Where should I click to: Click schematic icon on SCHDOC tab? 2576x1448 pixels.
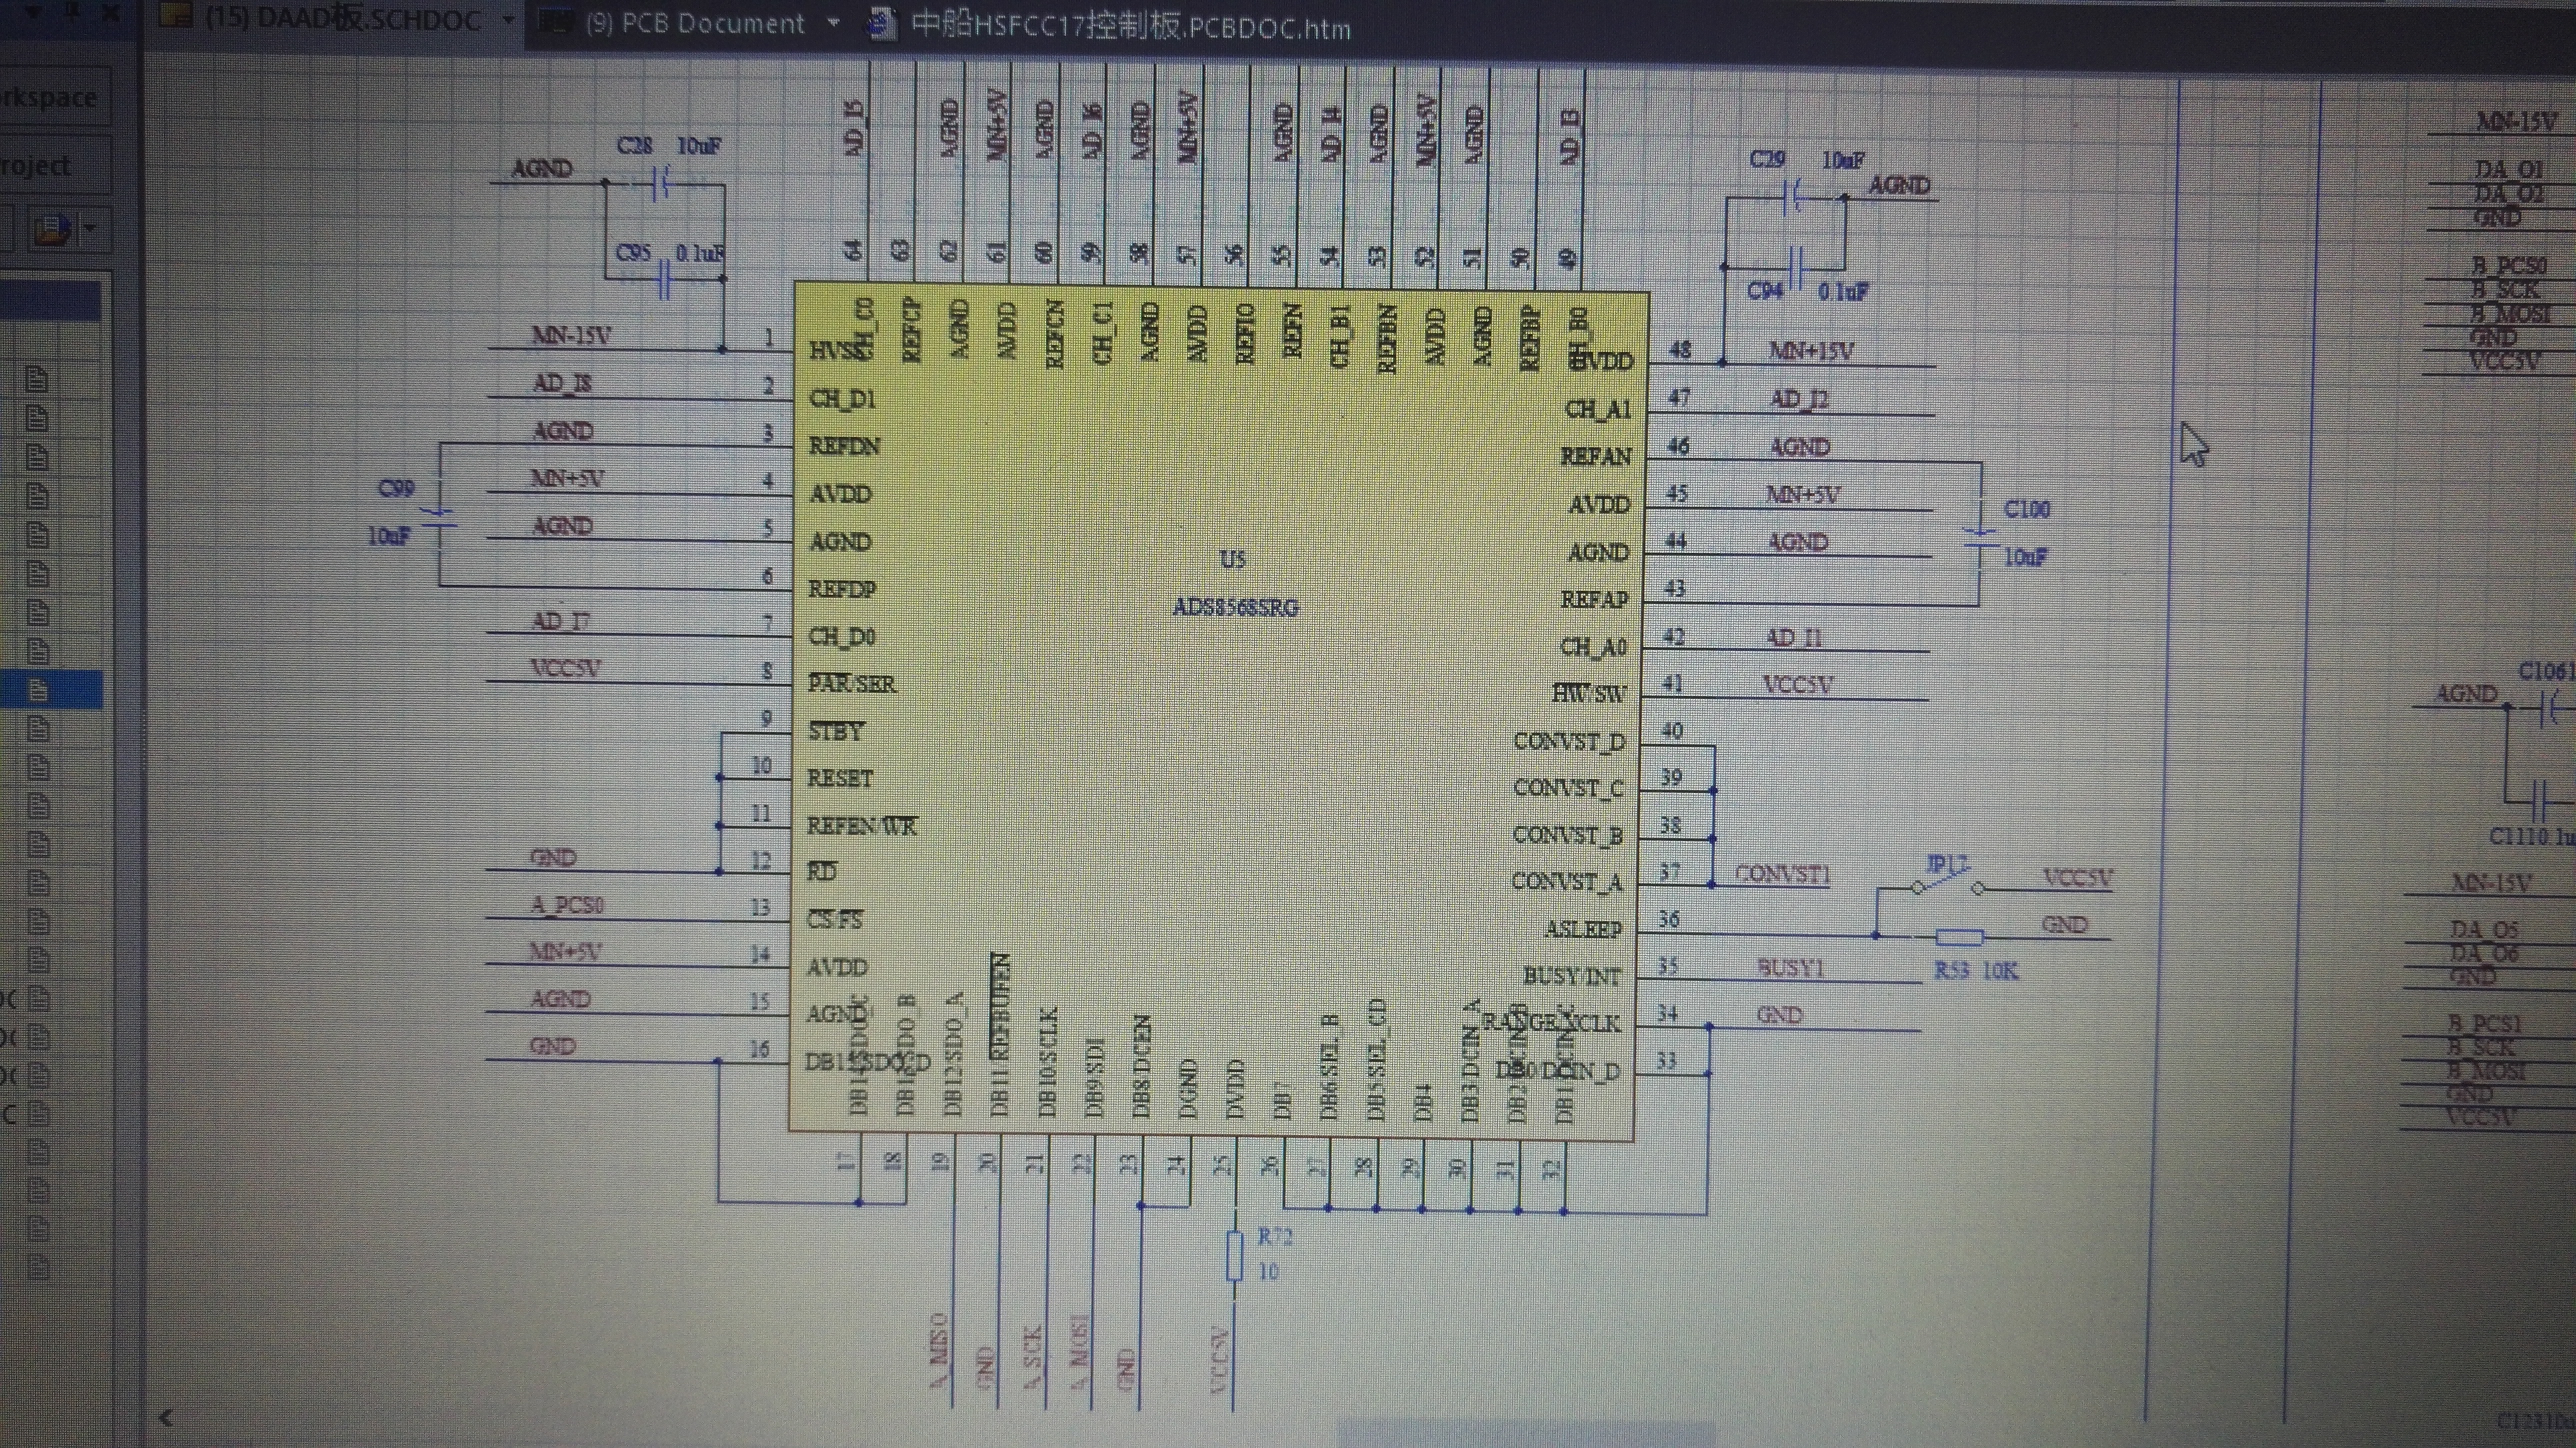(176, 15)
